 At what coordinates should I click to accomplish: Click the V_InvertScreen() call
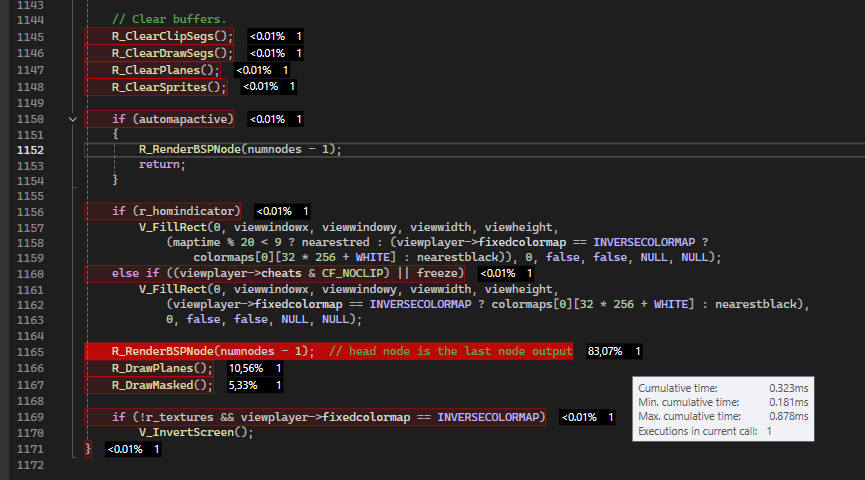196,432
